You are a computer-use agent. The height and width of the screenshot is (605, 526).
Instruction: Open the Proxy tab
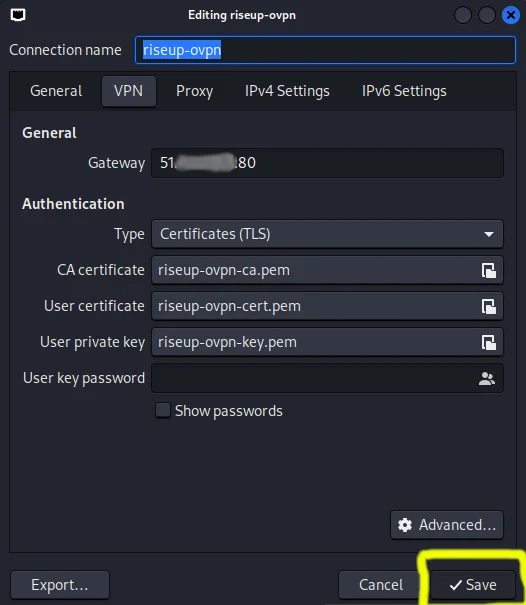194,91
